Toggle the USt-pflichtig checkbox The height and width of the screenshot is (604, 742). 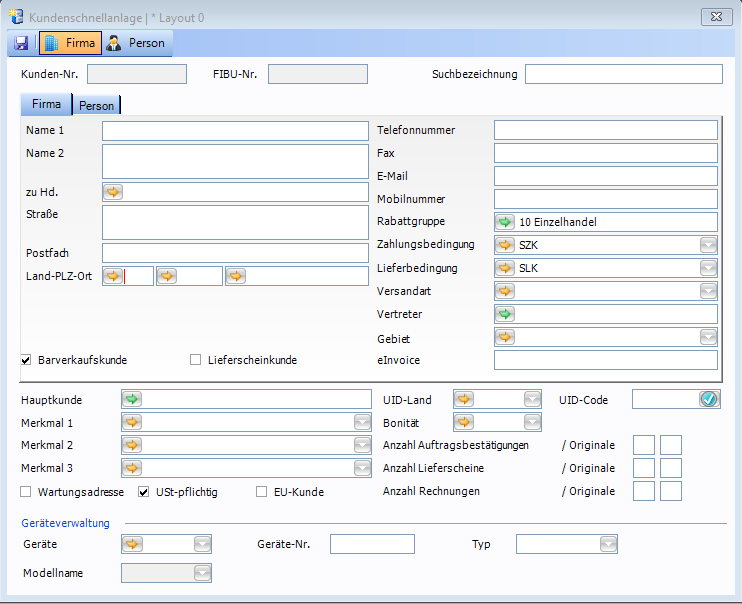click(144, 492)
